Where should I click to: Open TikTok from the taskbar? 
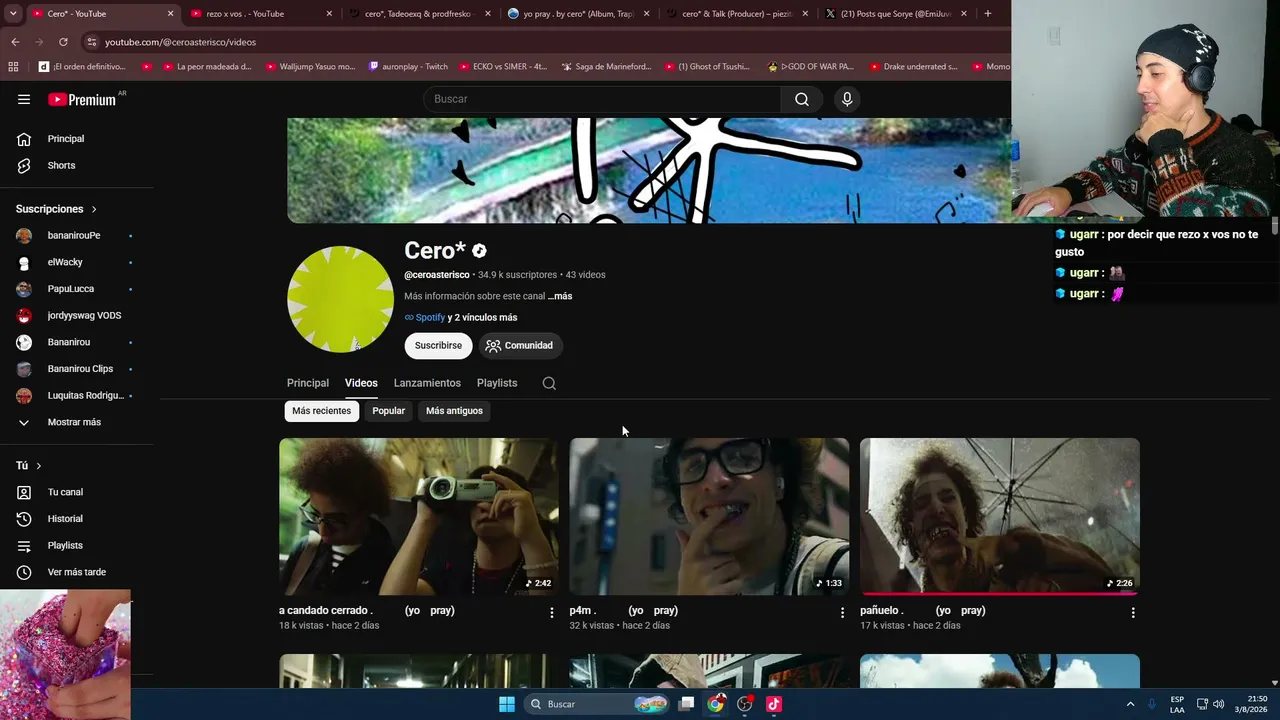(773, 704)
